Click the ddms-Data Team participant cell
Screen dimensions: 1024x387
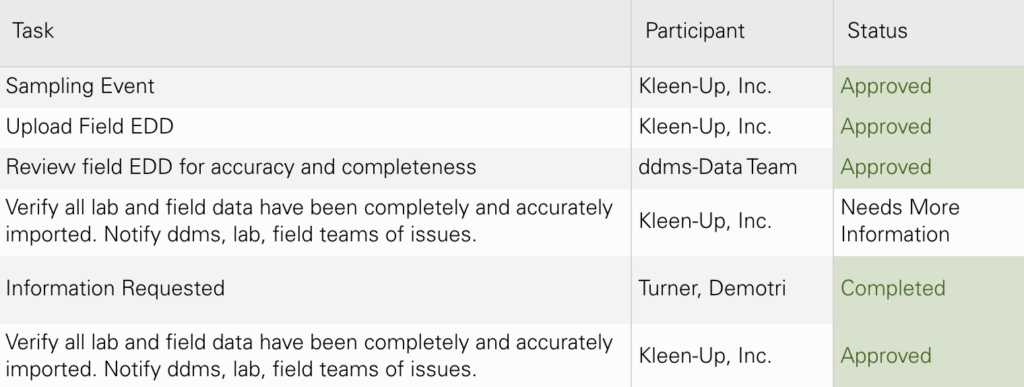(x=718, y=167)
